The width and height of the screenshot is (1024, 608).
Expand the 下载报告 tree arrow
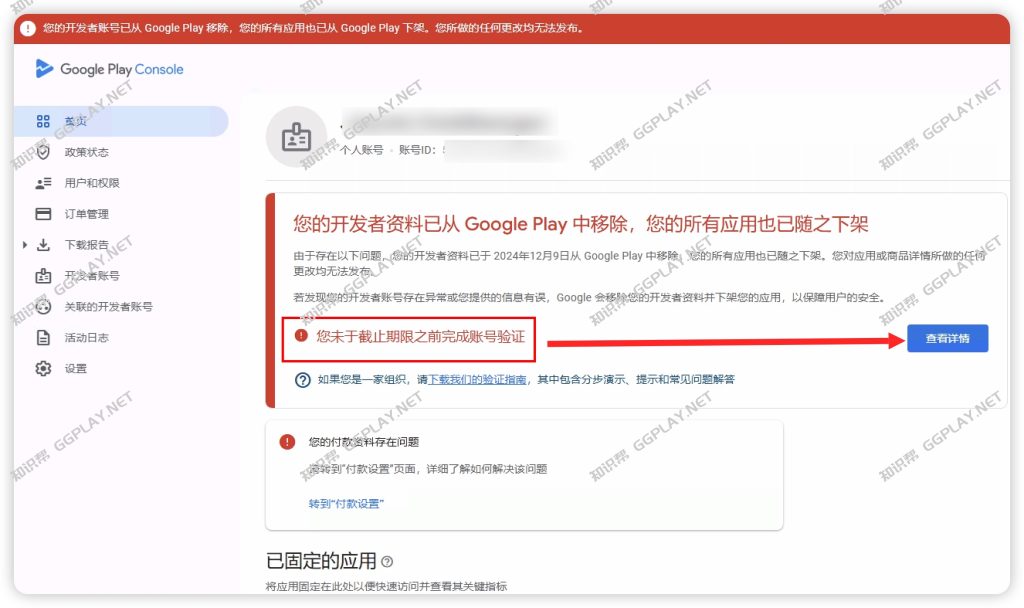(x=25, y=245)
